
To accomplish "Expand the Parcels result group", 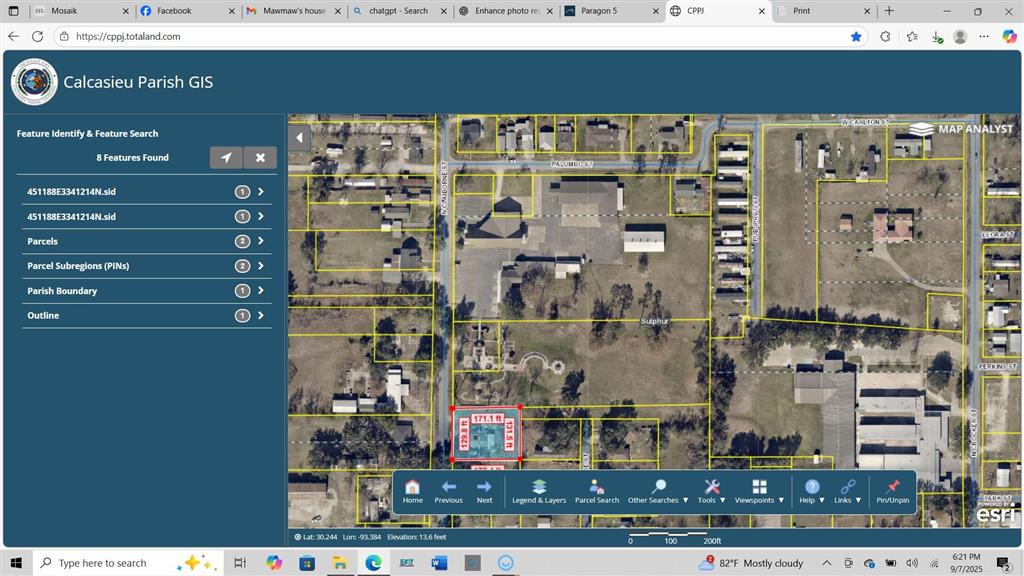I will click(147, 241).
